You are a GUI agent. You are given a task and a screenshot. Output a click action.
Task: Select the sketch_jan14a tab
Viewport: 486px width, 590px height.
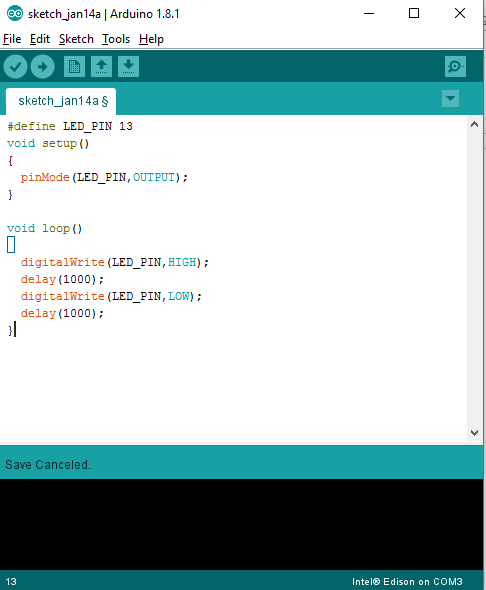click(x=61, y=101)
